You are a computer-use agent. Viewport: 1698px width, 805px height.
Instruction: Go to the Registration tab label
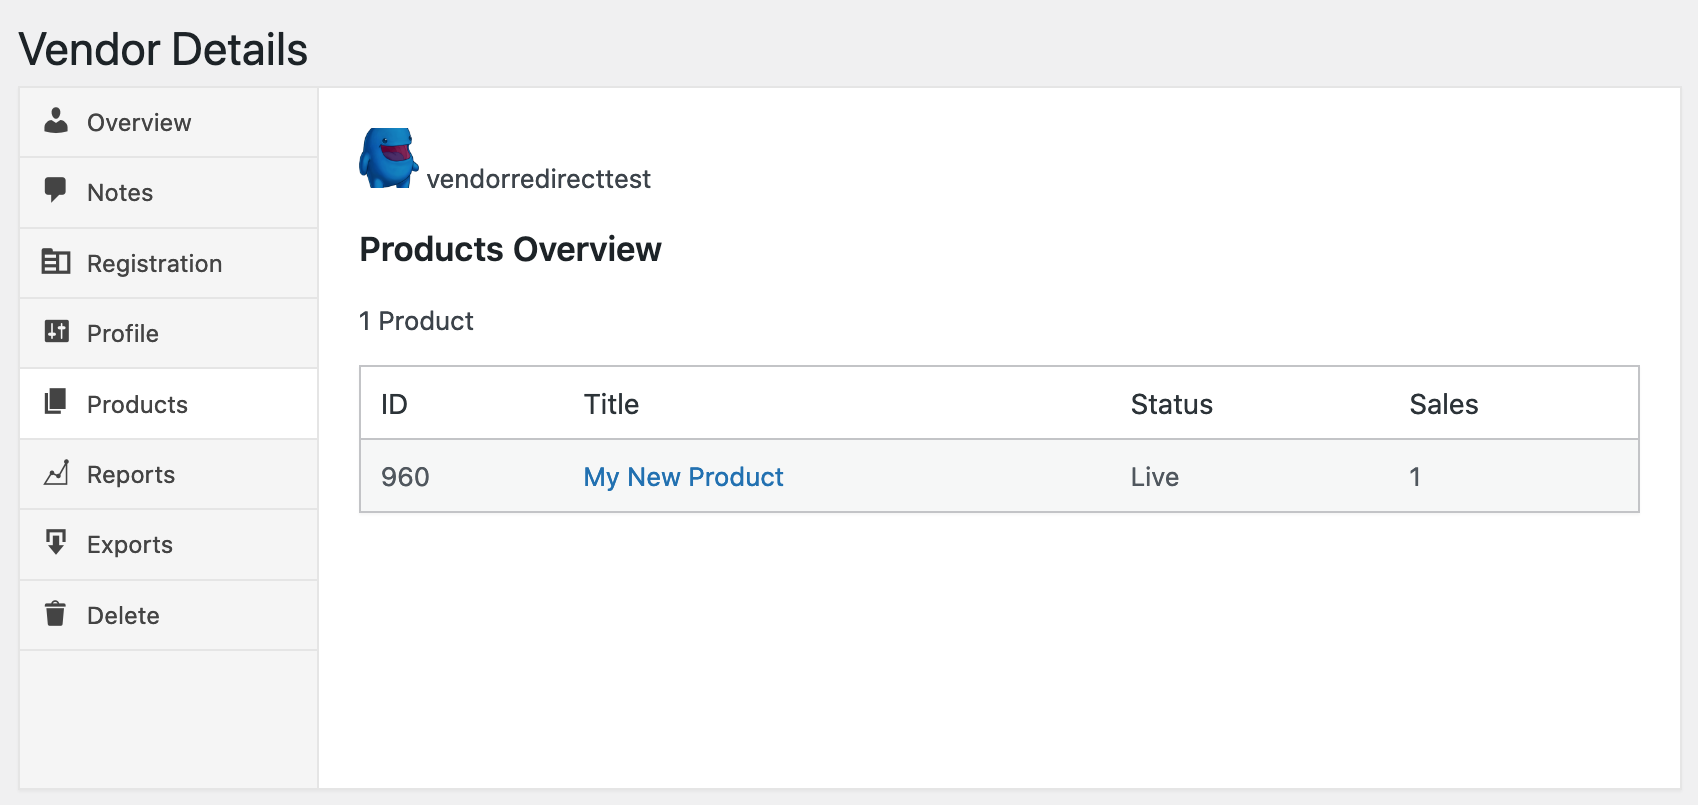click(x=154, y=264)
